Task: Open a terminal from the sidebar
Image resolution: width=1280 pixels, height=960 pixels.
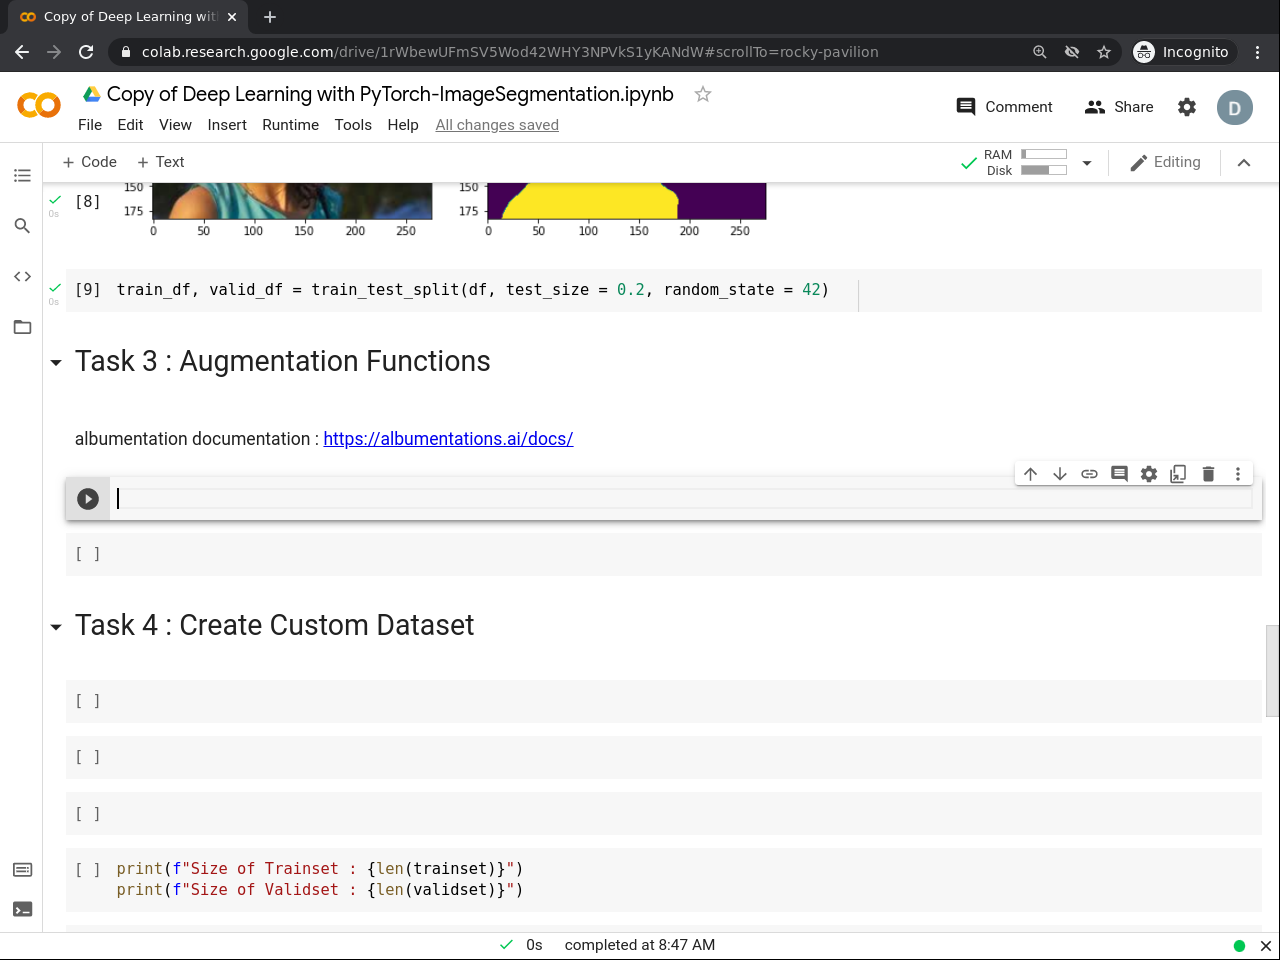Action: (22, 909)
